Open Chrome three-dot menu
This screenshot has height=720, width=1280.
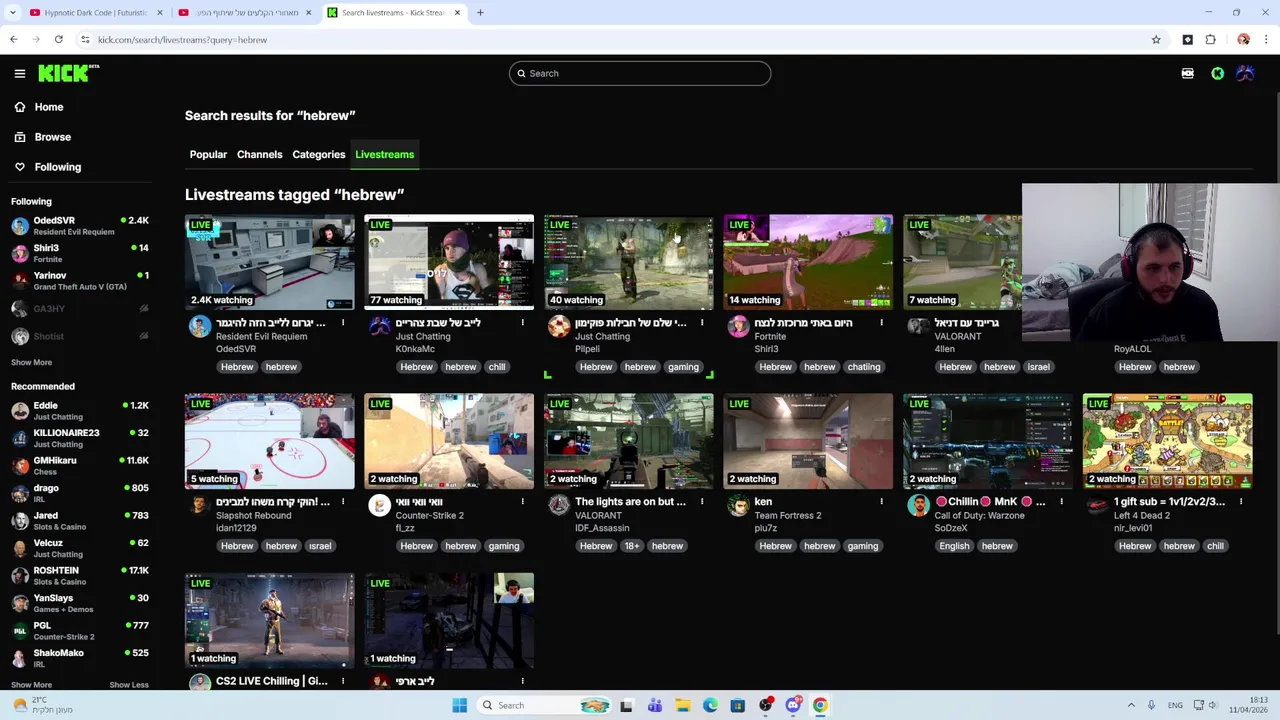coord(1266,40)
